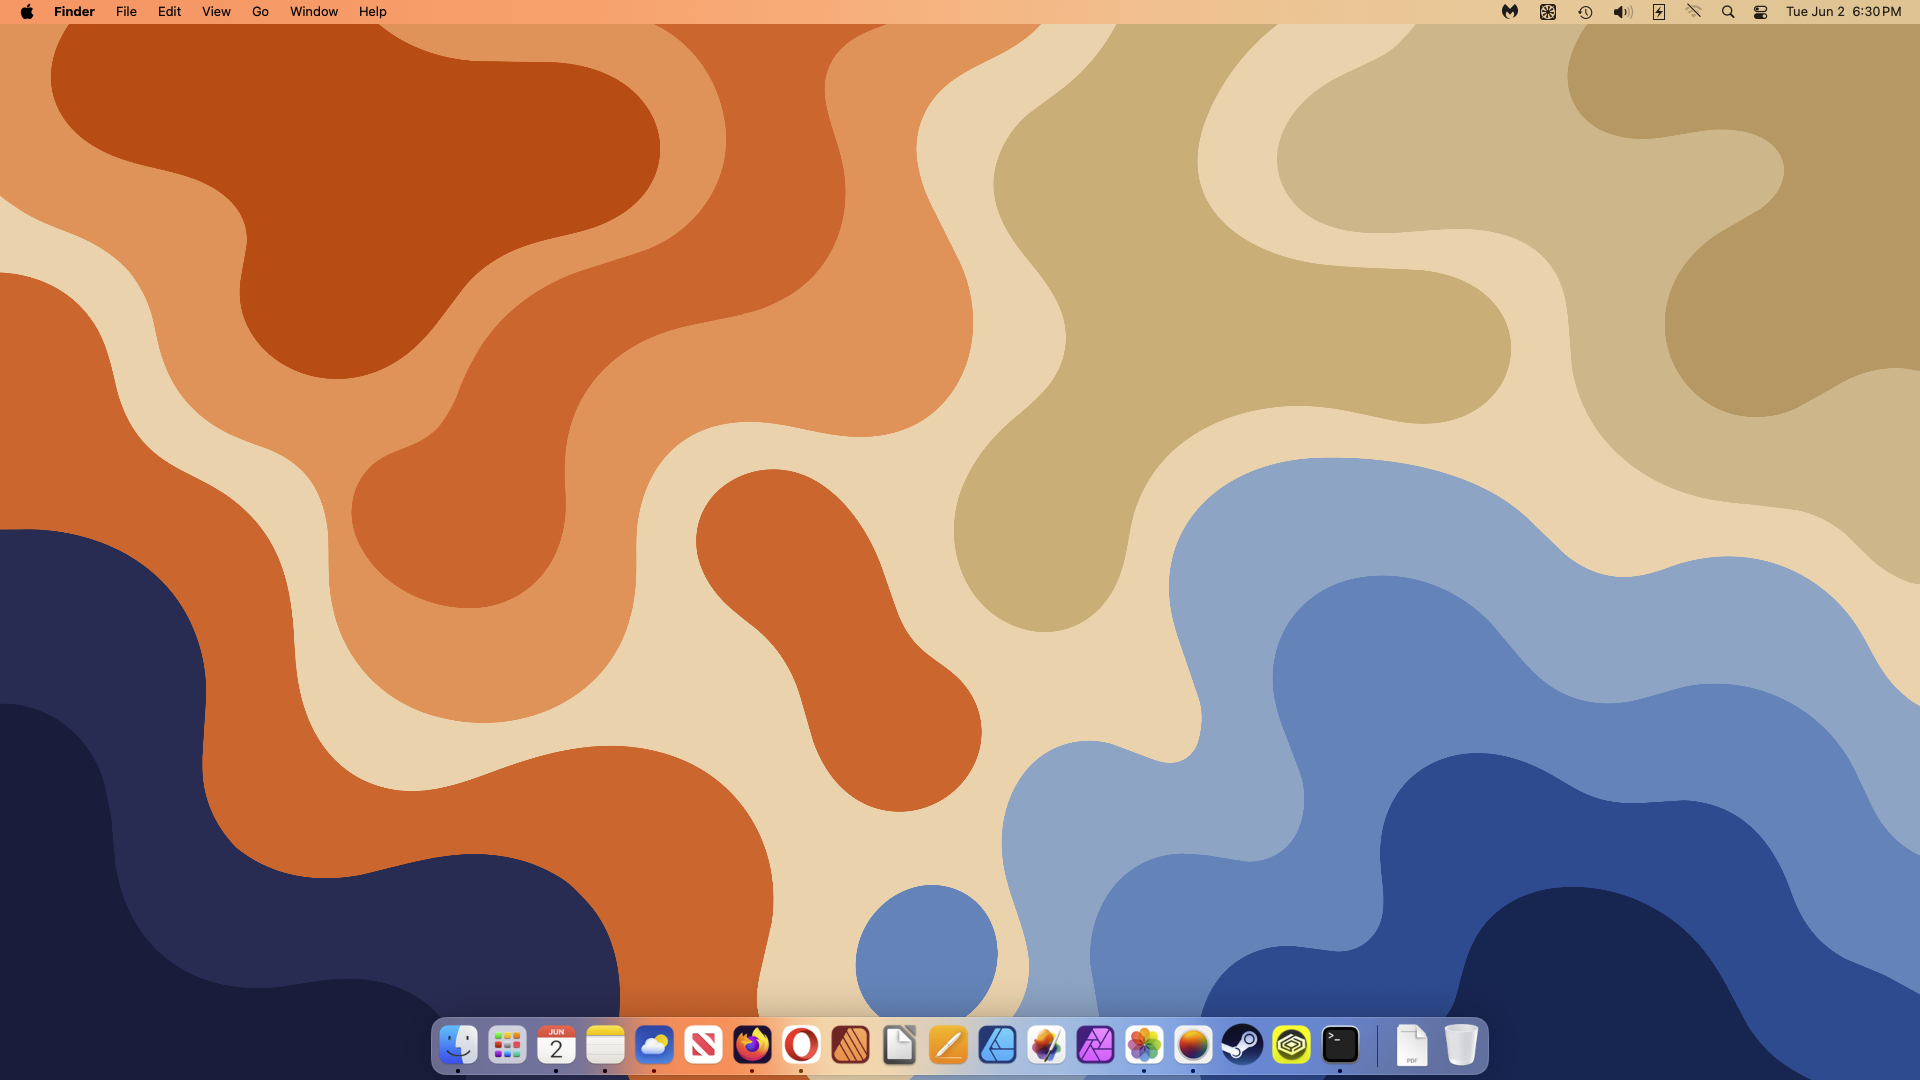Open the Window menu
The width and height of the screenshot is (1920, 1080).
click(x=314, y=12)
